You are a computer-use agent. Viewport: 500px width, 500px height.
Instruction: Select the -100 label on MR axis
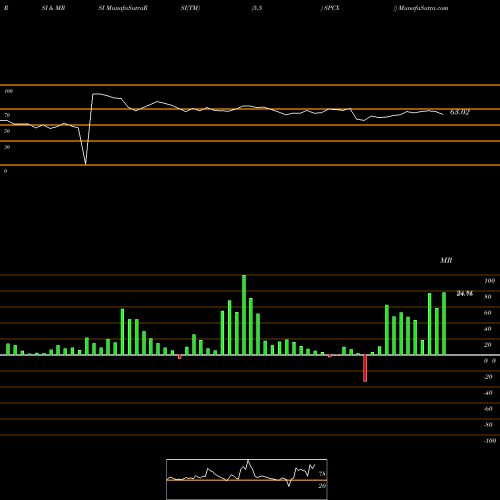(490, 441)
